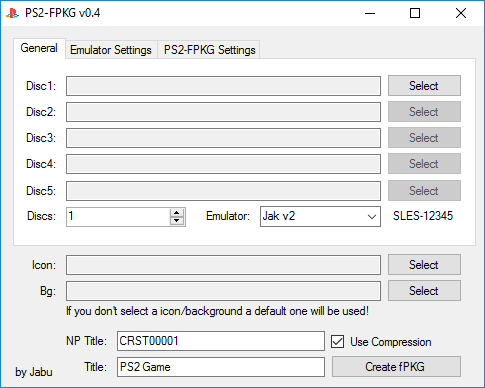Image resolution: width=485 pixels, height=388 pixels.
Task: Switch to Emulator Settings tab
Action: pos(111,50)
